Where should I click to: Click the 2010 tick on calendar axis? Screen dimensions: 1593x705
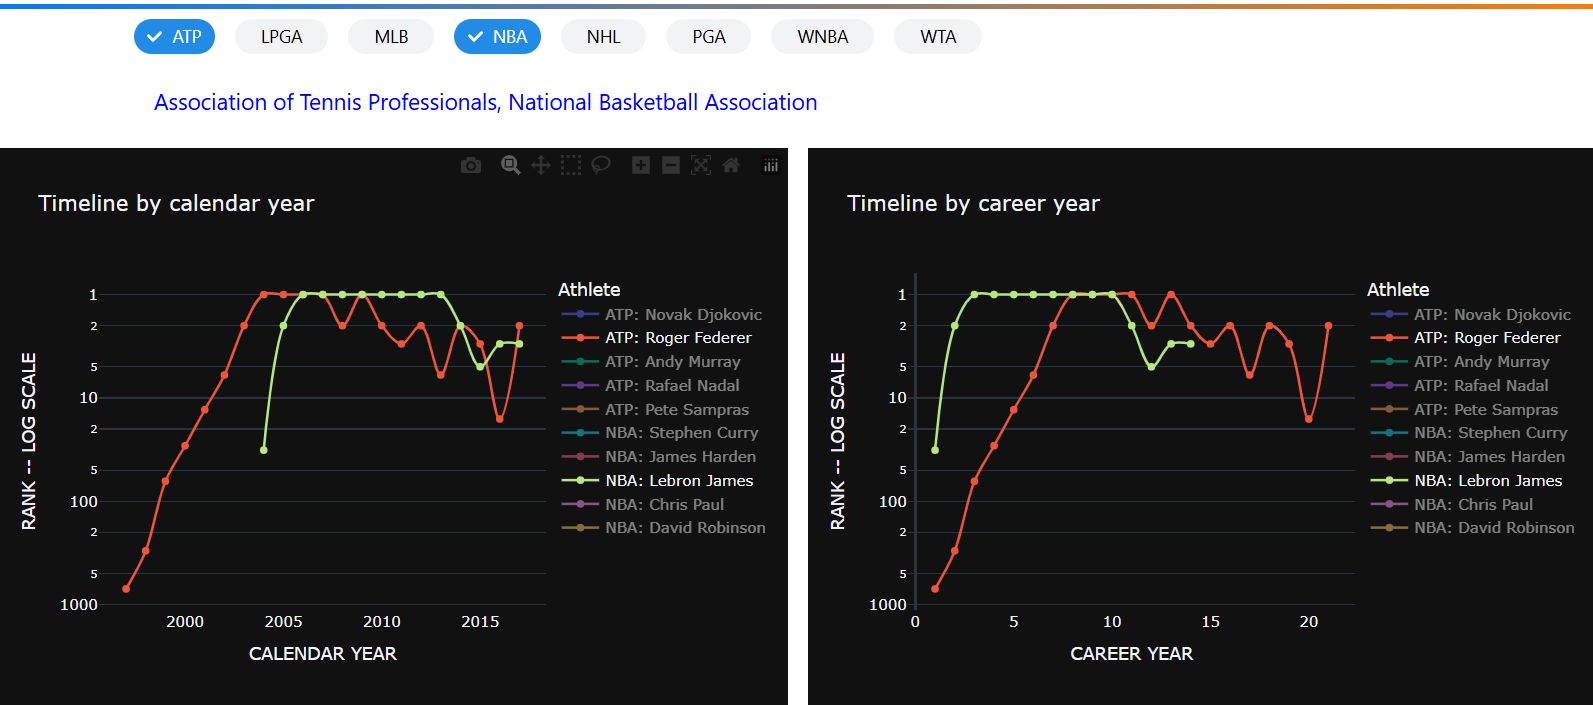coord(382,621)
